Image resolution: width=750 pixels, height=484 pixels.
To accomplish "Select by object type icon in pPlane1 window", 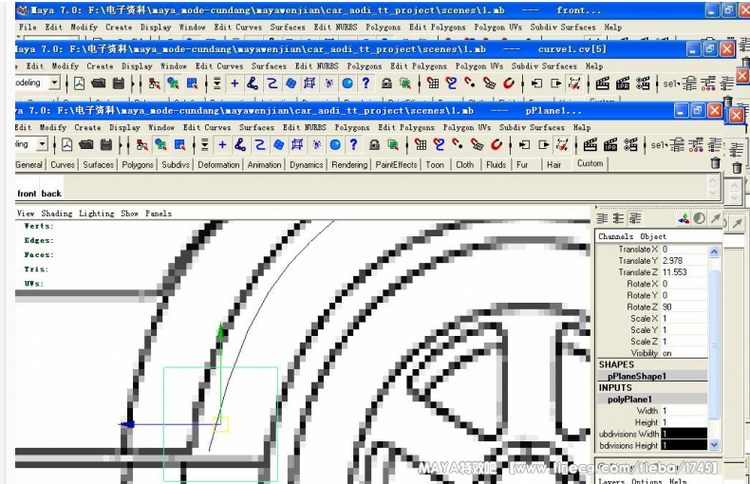I will point(161,144).
